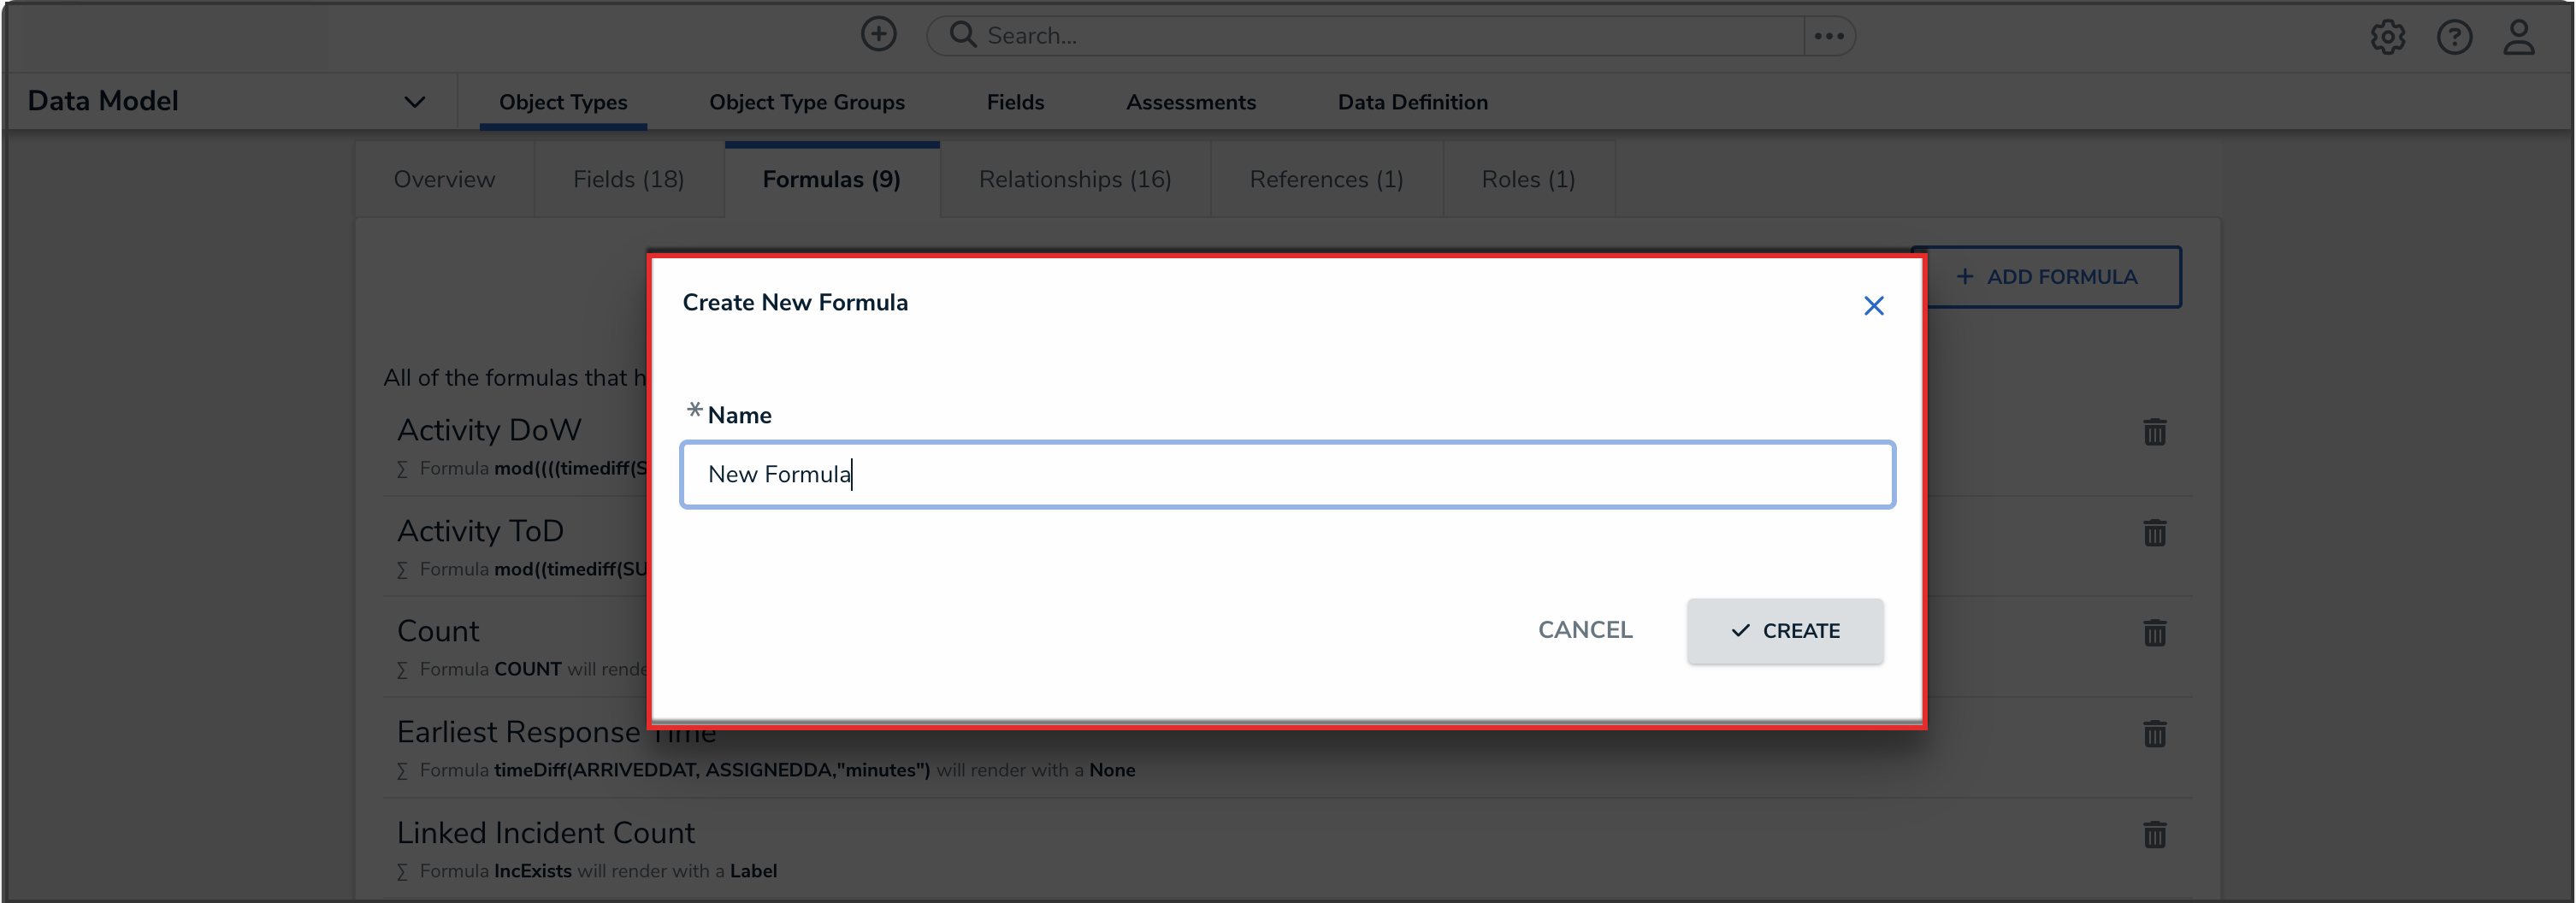Screen dimensions: 2576x903
Task: Click inside the formula Name field
Action: pos(1287,474)
